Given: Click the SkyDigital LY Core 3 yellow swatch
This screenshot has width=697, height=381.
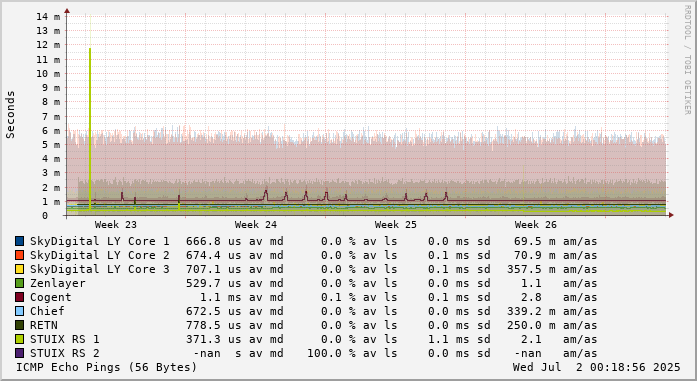Looking at the screenshot, I should coord(20,269).
